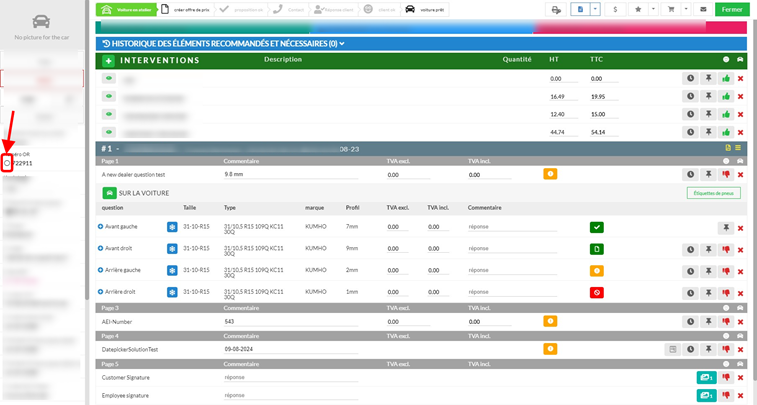This screenshot has width=757, height=405.
Task: Toggle thumbs-down on Avant droit row
Action: point(726,250)
